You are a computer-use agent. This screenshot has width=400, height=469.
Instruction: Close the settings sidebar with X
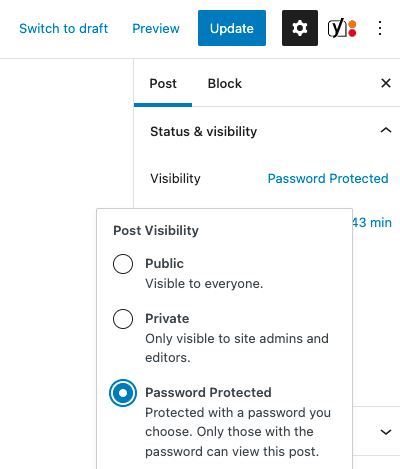[x=386, y=83]
